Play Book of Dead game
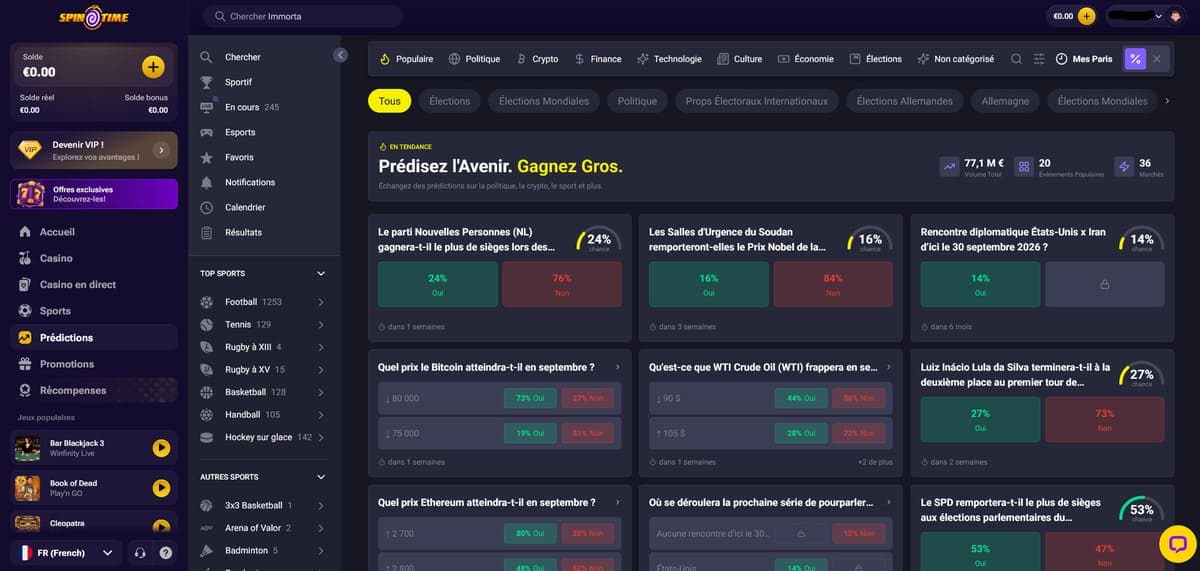Viewport: 1200px width, 571px height. click(161, 488)
